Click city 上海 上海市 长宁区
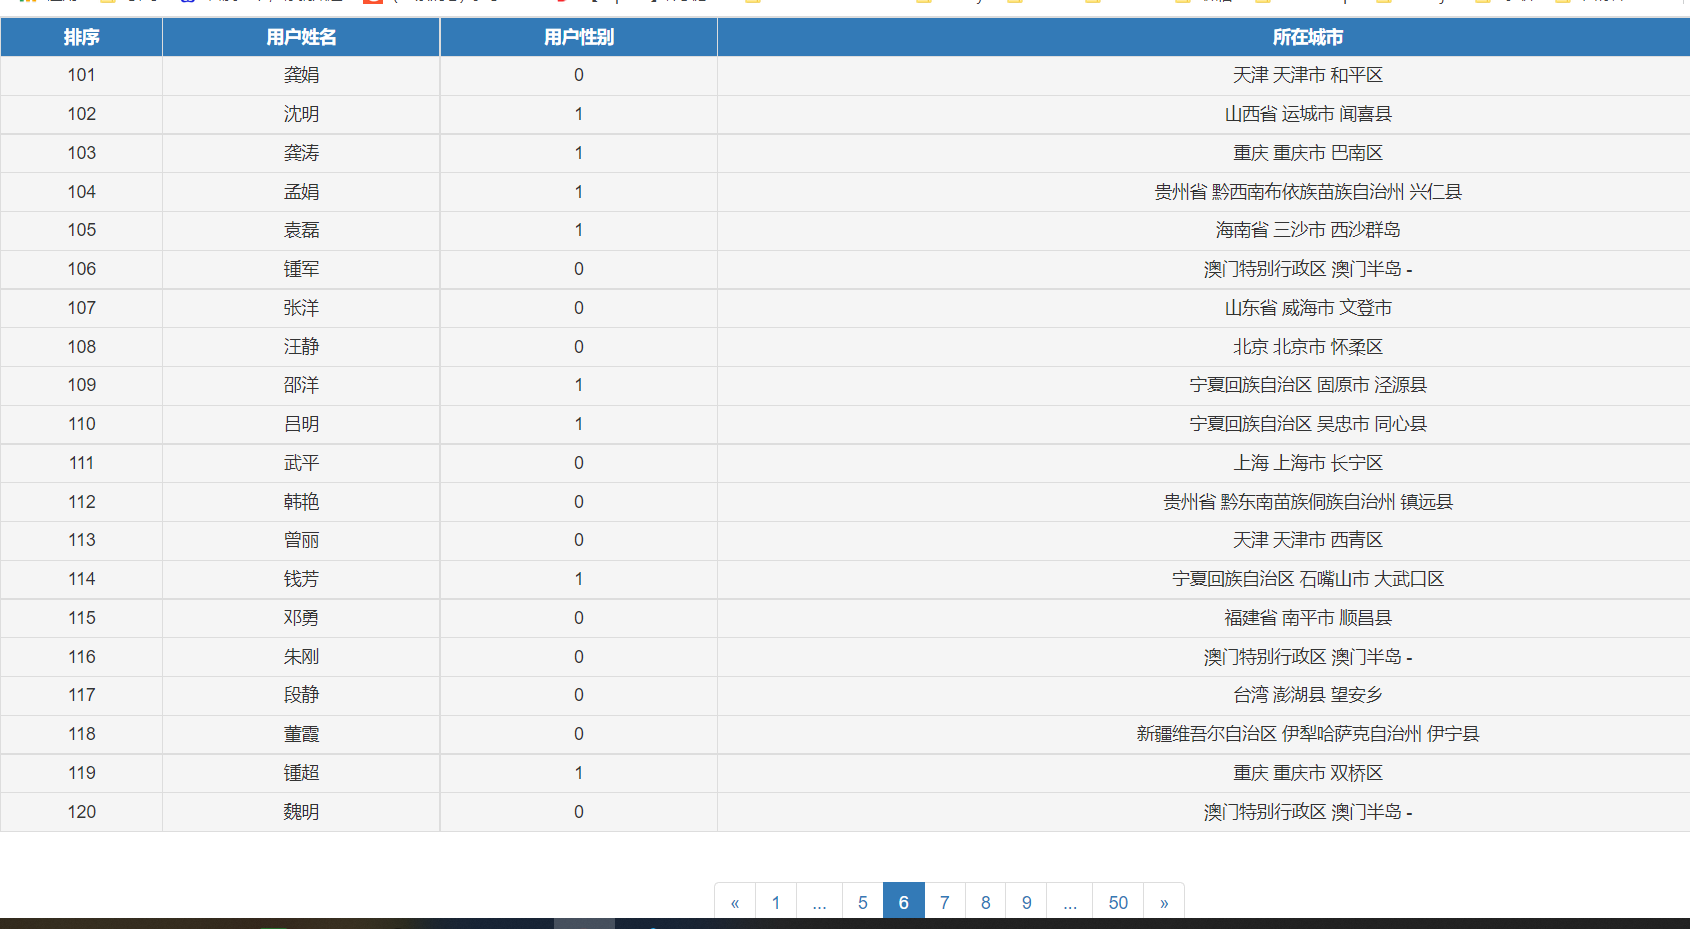The image size is (1690, 929). [1308, 463]
